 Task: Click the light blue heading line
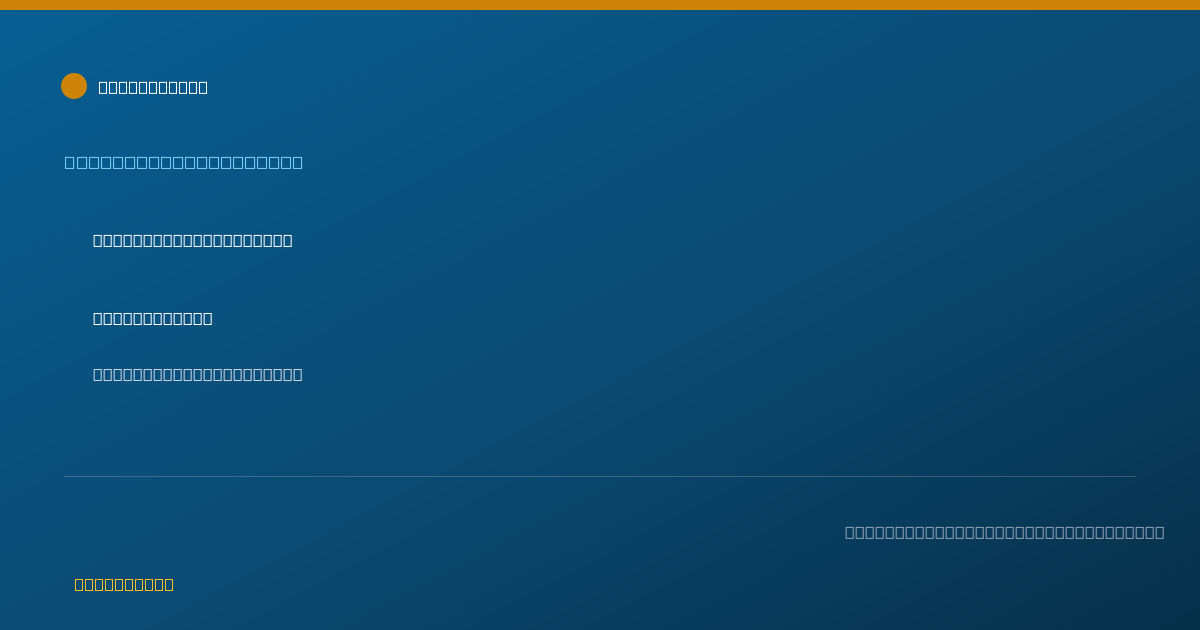(184, 162)
